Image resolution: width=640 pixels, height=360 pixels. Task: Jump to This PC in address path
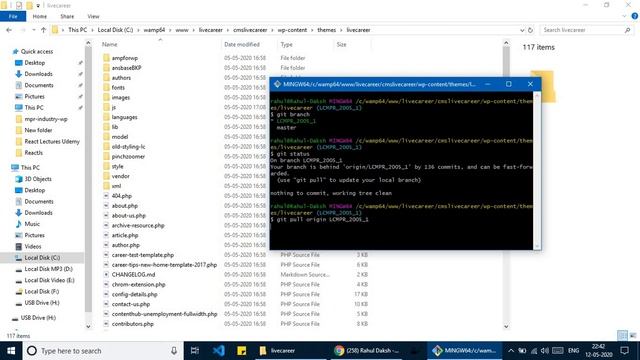click(x=78, y=30)
